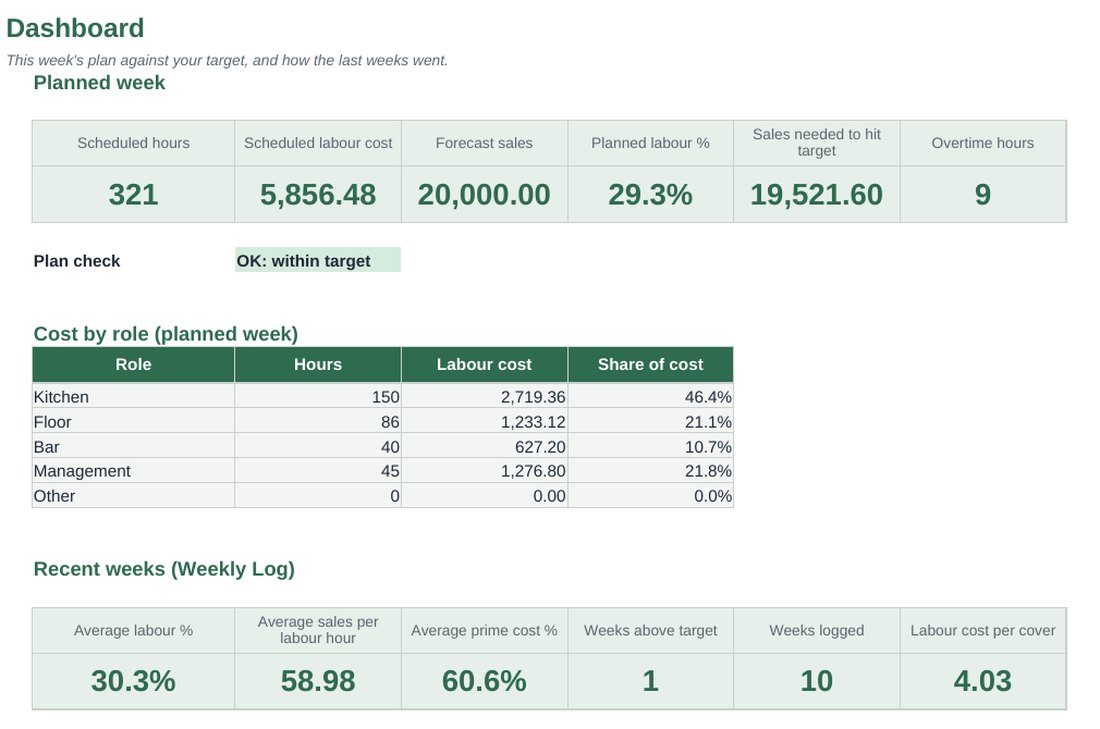Select the overtime hours value 9
Viewport: 1100px width, 729px height.
(x=983, y=194)
